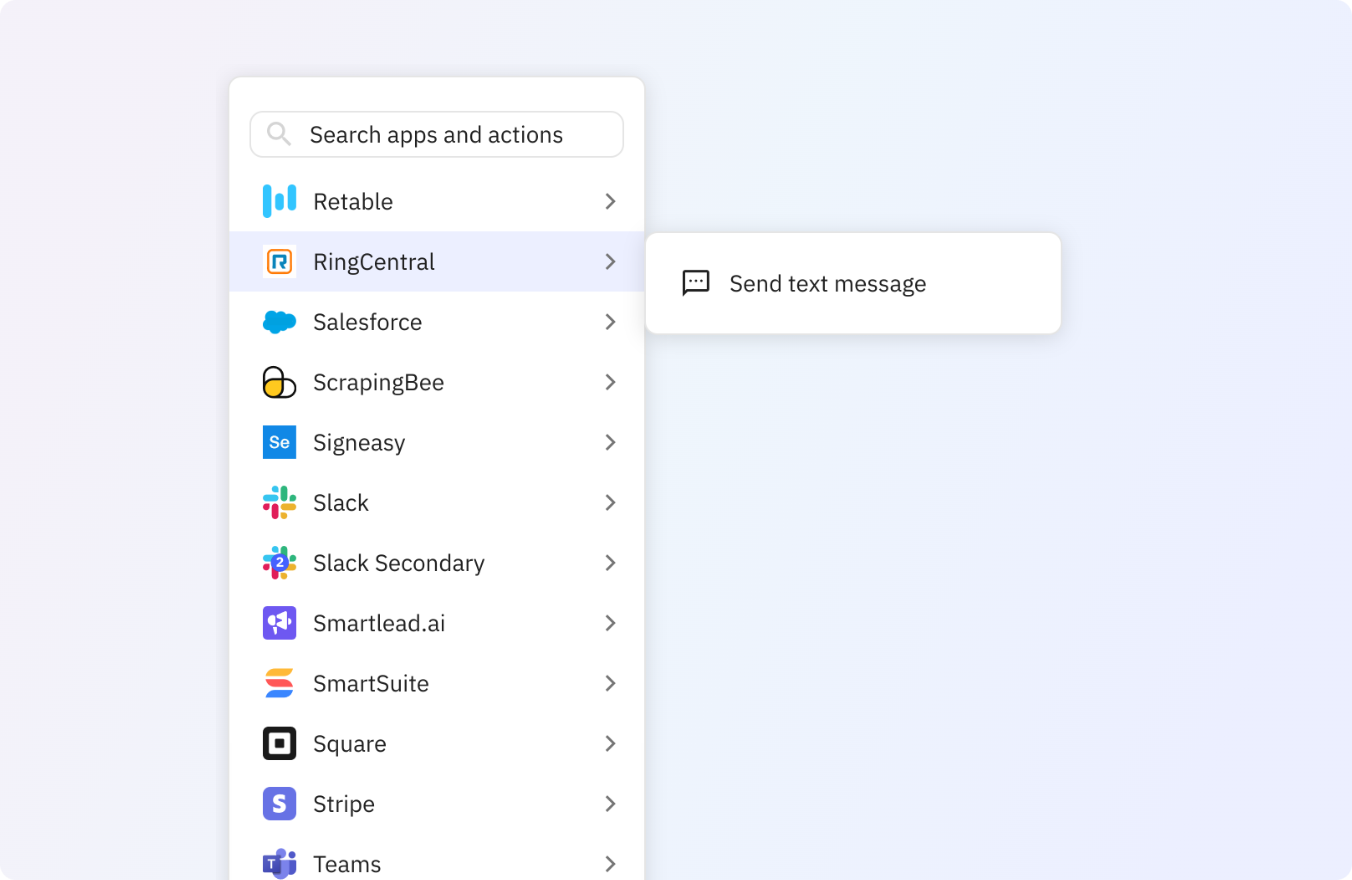Viewport: 1352px width, 880px height.
Task: Select the ScrapingBee label text
Action: [378, 382]
